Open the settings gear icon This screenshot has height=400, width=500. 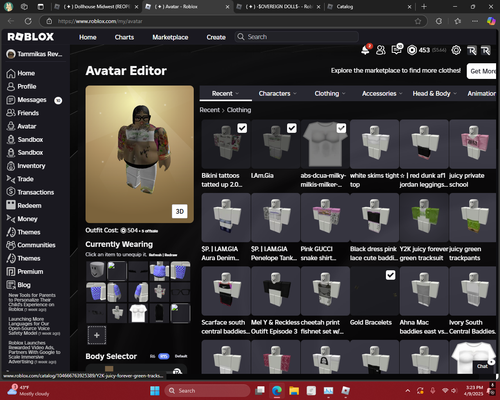[456, 50]
